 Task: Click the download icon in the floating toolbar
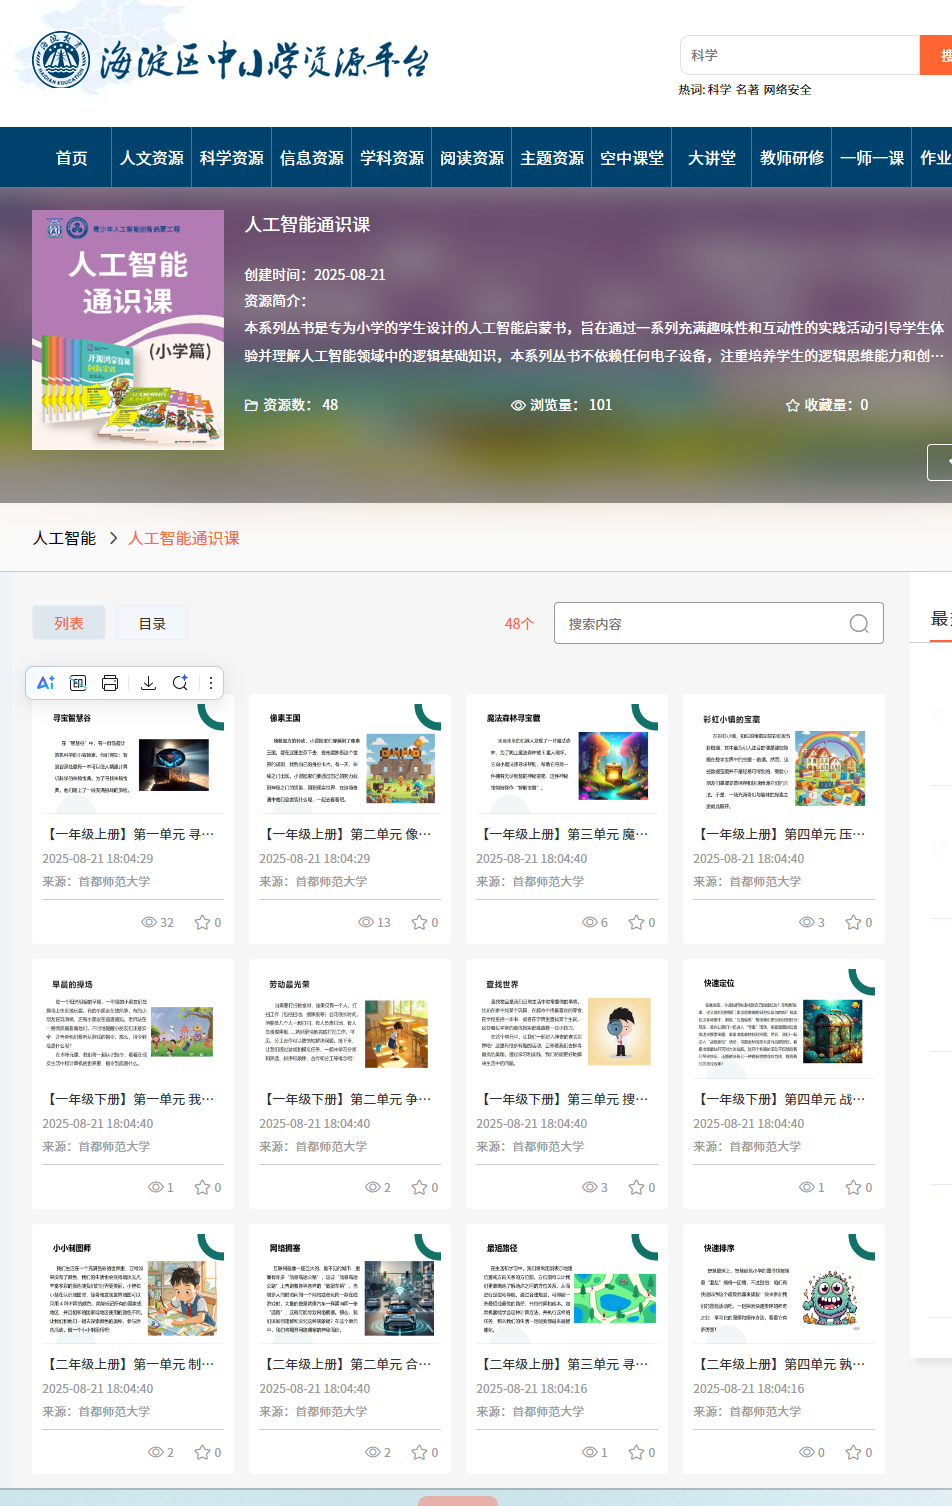149,683
